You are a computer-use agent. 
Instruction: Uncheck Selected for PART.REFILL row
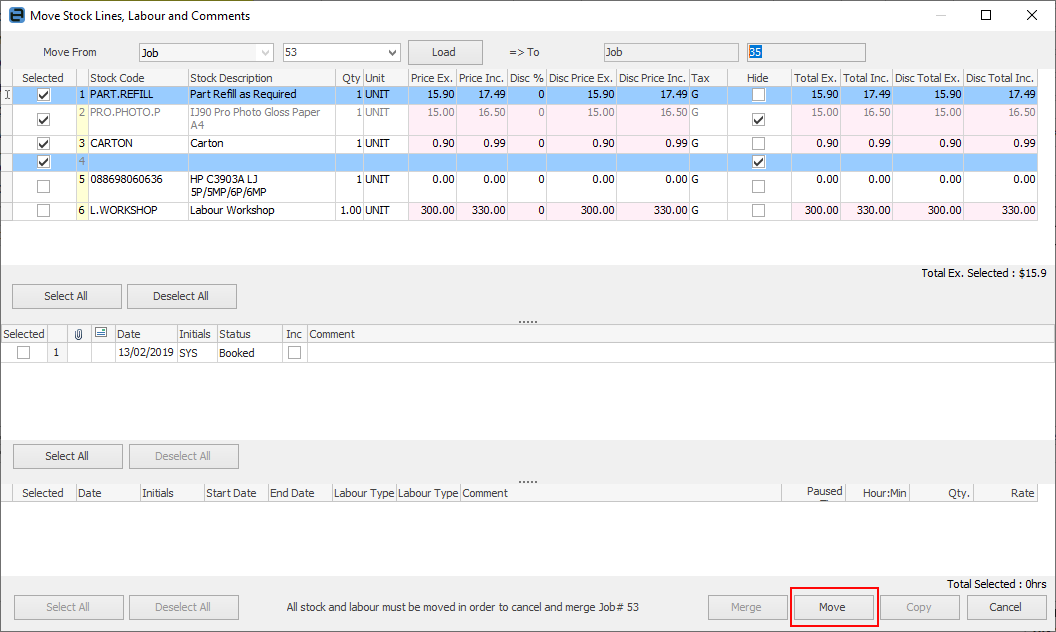tap(43, 95)
